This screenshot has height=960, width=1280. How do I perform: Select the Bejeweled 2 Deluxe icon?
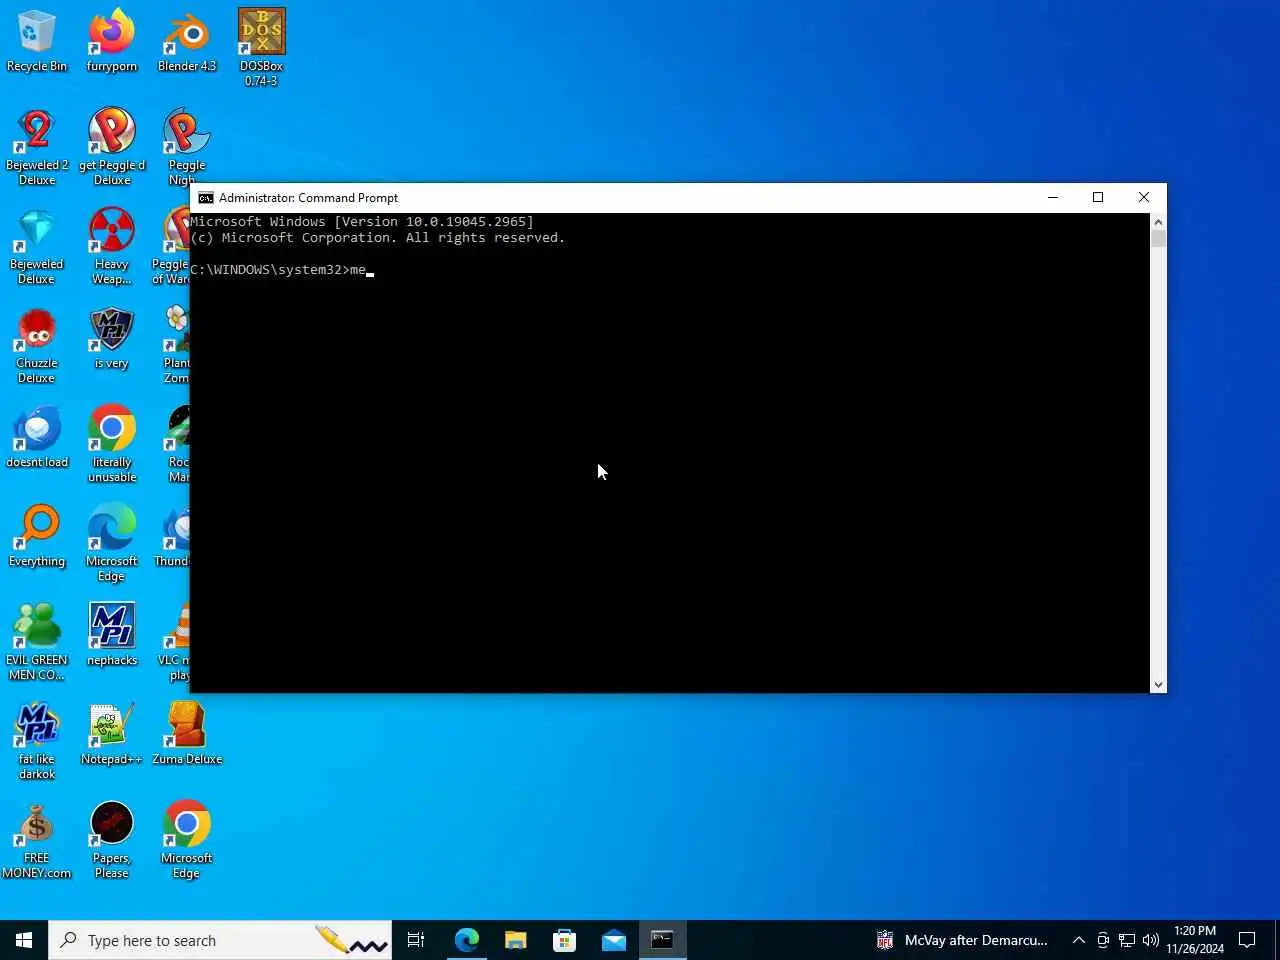coord(37,147)
